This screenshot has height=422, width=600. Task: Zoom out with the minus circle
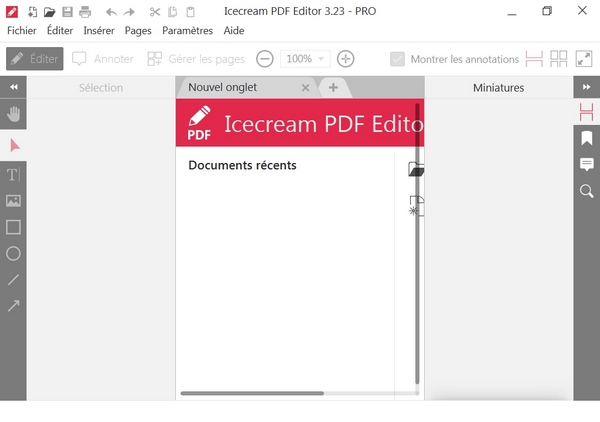(x=265, y=59)
